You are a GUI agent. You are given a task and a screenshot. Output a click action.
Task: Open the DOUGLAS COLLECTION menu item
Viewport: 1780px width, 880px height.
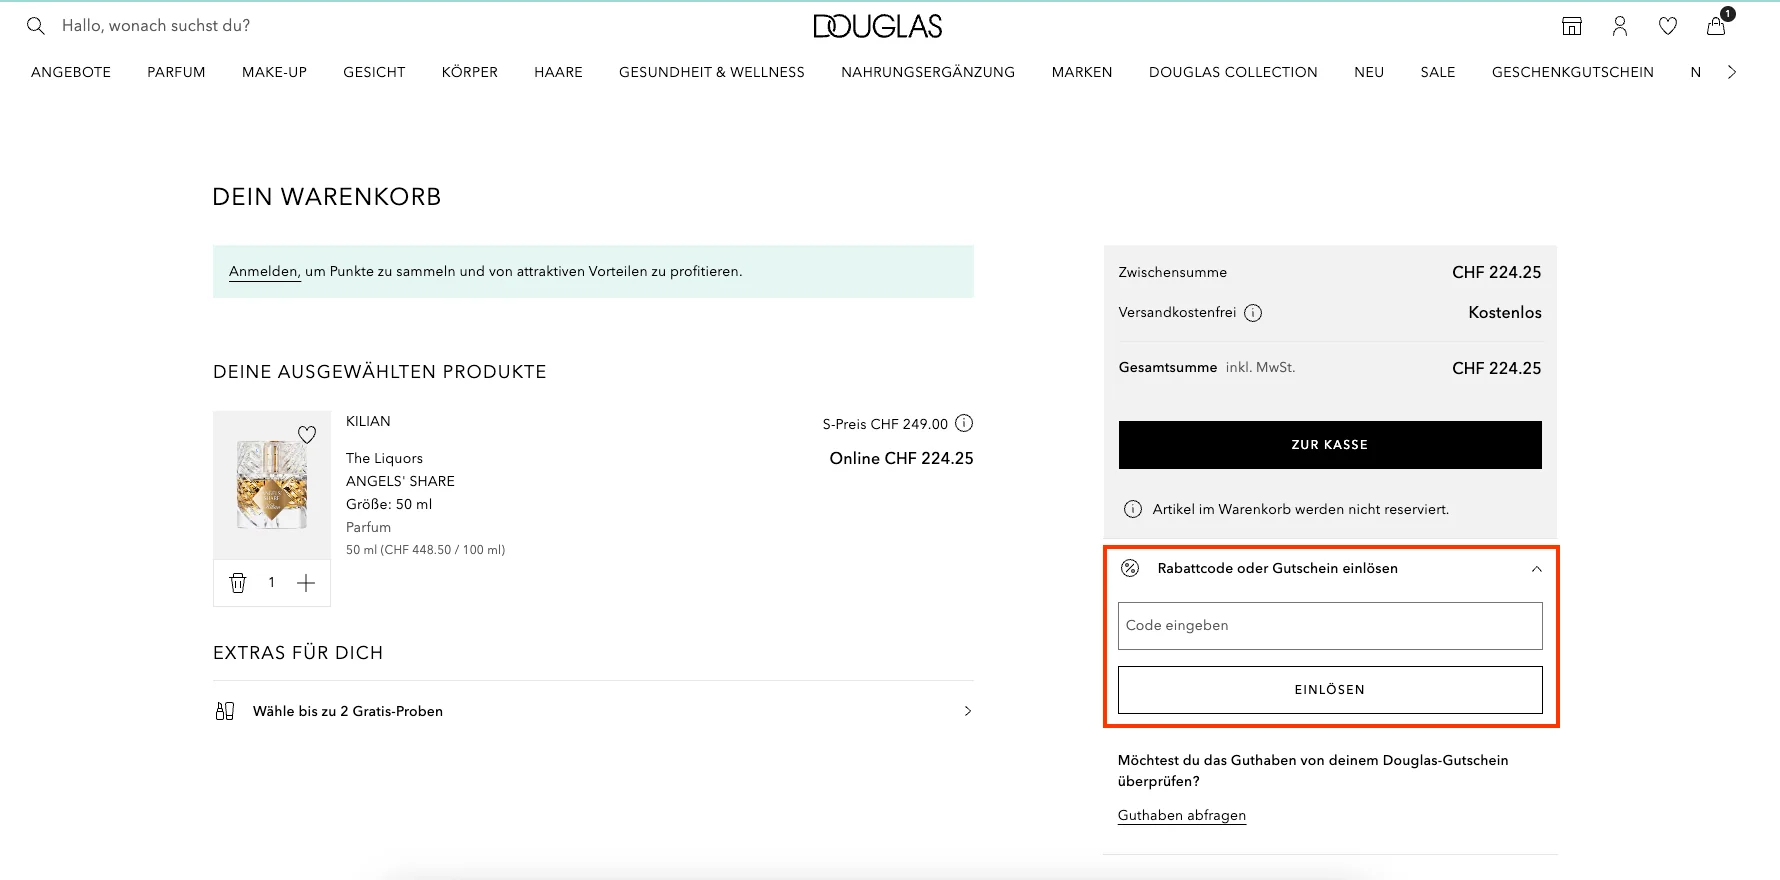(1233, 72)
